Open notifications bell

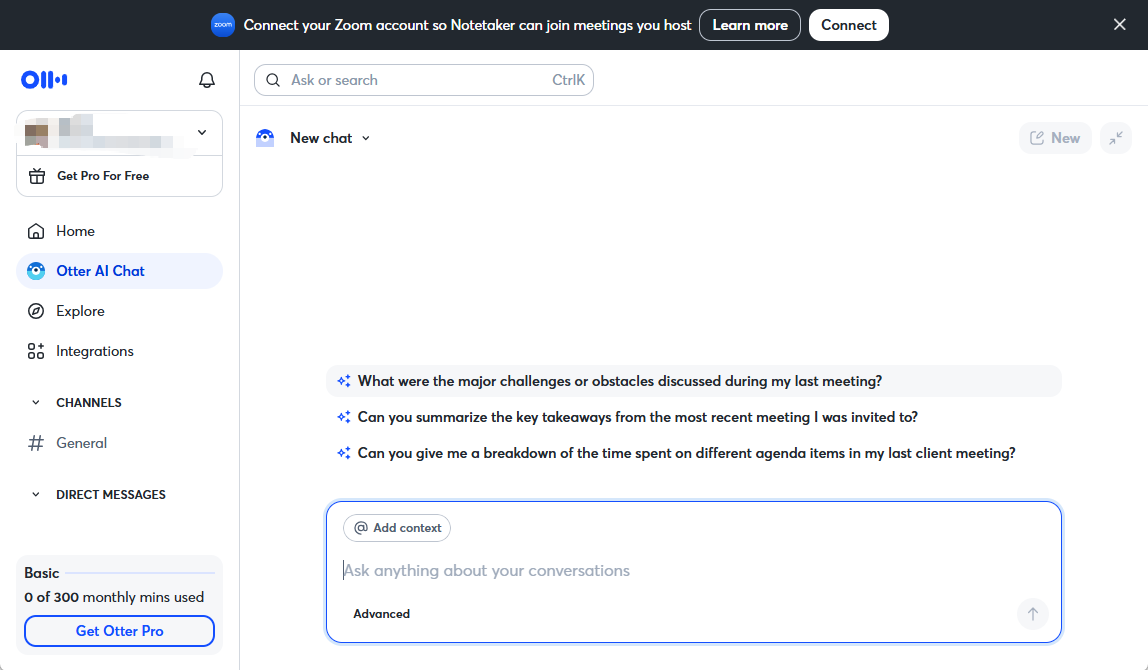click(207, 80)
